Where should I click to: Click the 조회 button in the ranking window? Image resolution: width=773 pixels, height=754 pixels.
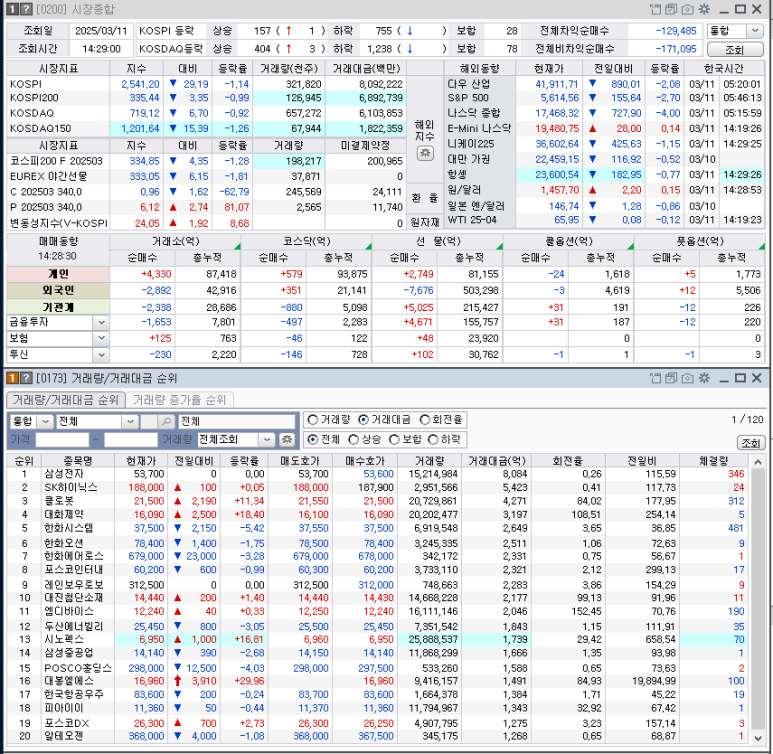tap(750, 443)
